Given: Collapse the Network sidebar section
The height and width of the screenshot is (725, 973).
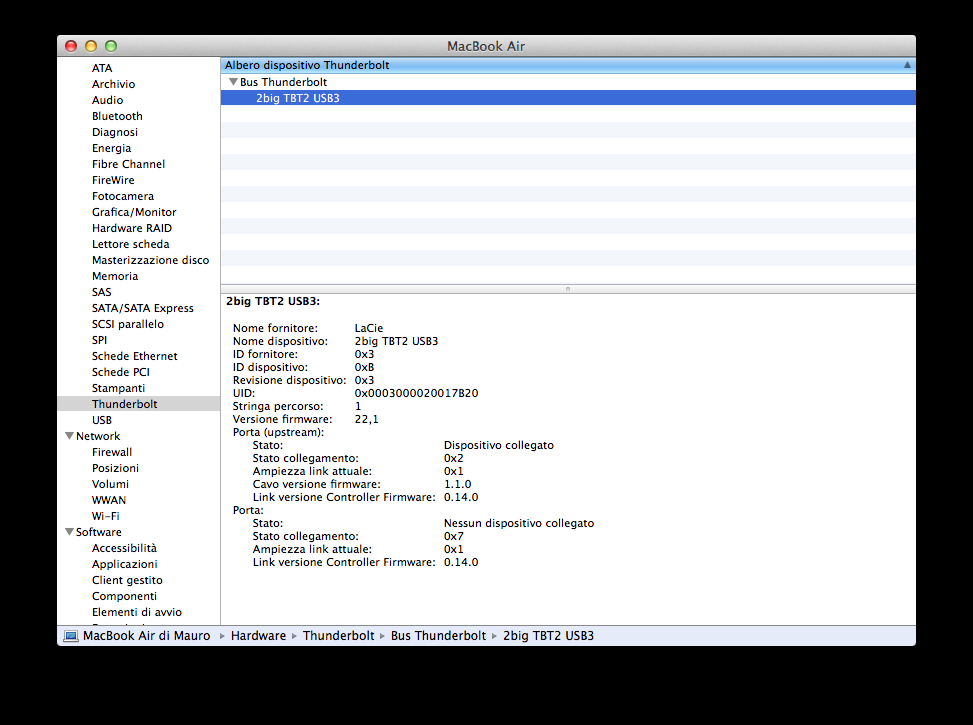Looking at the screenshot, I should point(70,436).
